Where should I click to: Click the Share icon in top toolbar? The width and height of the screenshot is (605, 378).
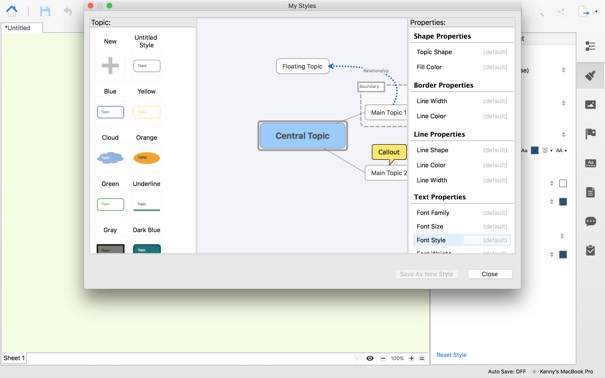pos(561,12)
